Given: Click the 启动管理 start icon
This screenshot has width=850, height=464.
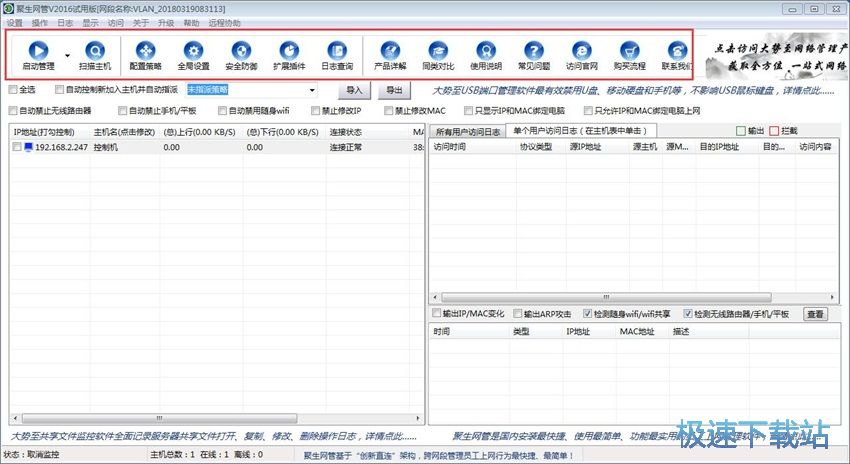Looking at the screenshot, I should pyautogui.click(x=38, y=51).
